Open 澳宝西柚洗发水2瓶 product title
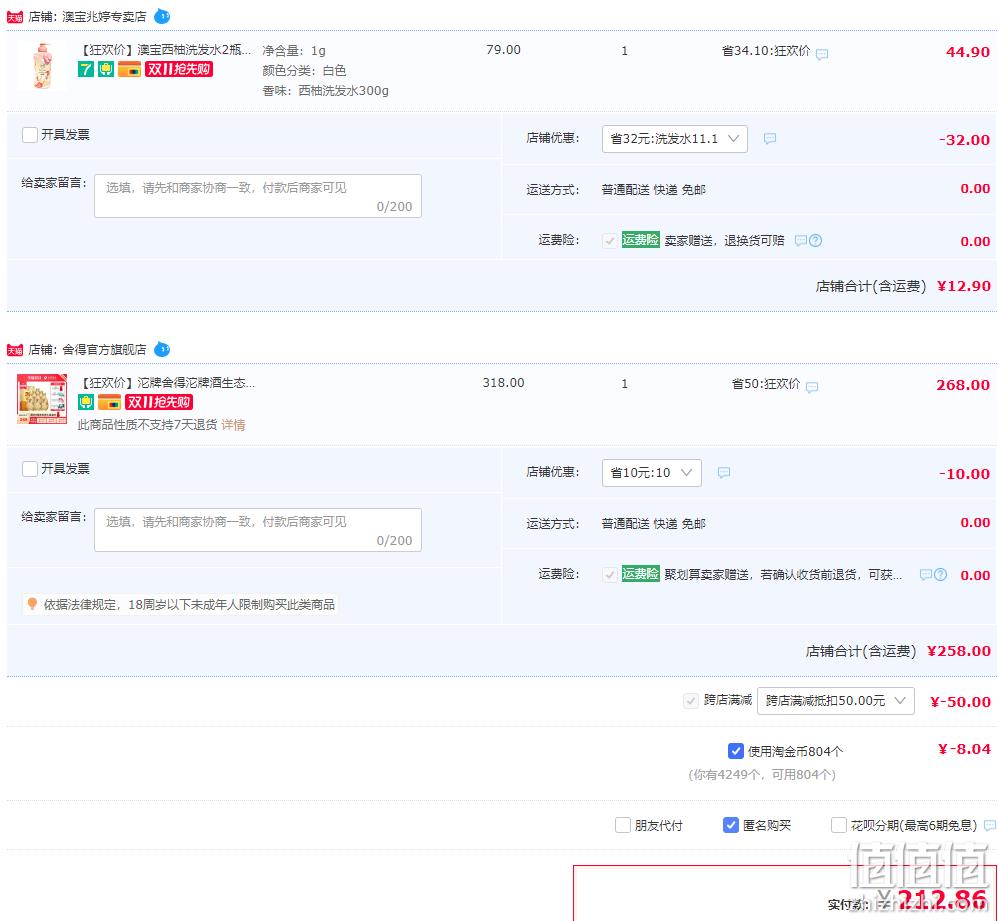The width and height of the screenshot is (998, 921). point(165,50)
